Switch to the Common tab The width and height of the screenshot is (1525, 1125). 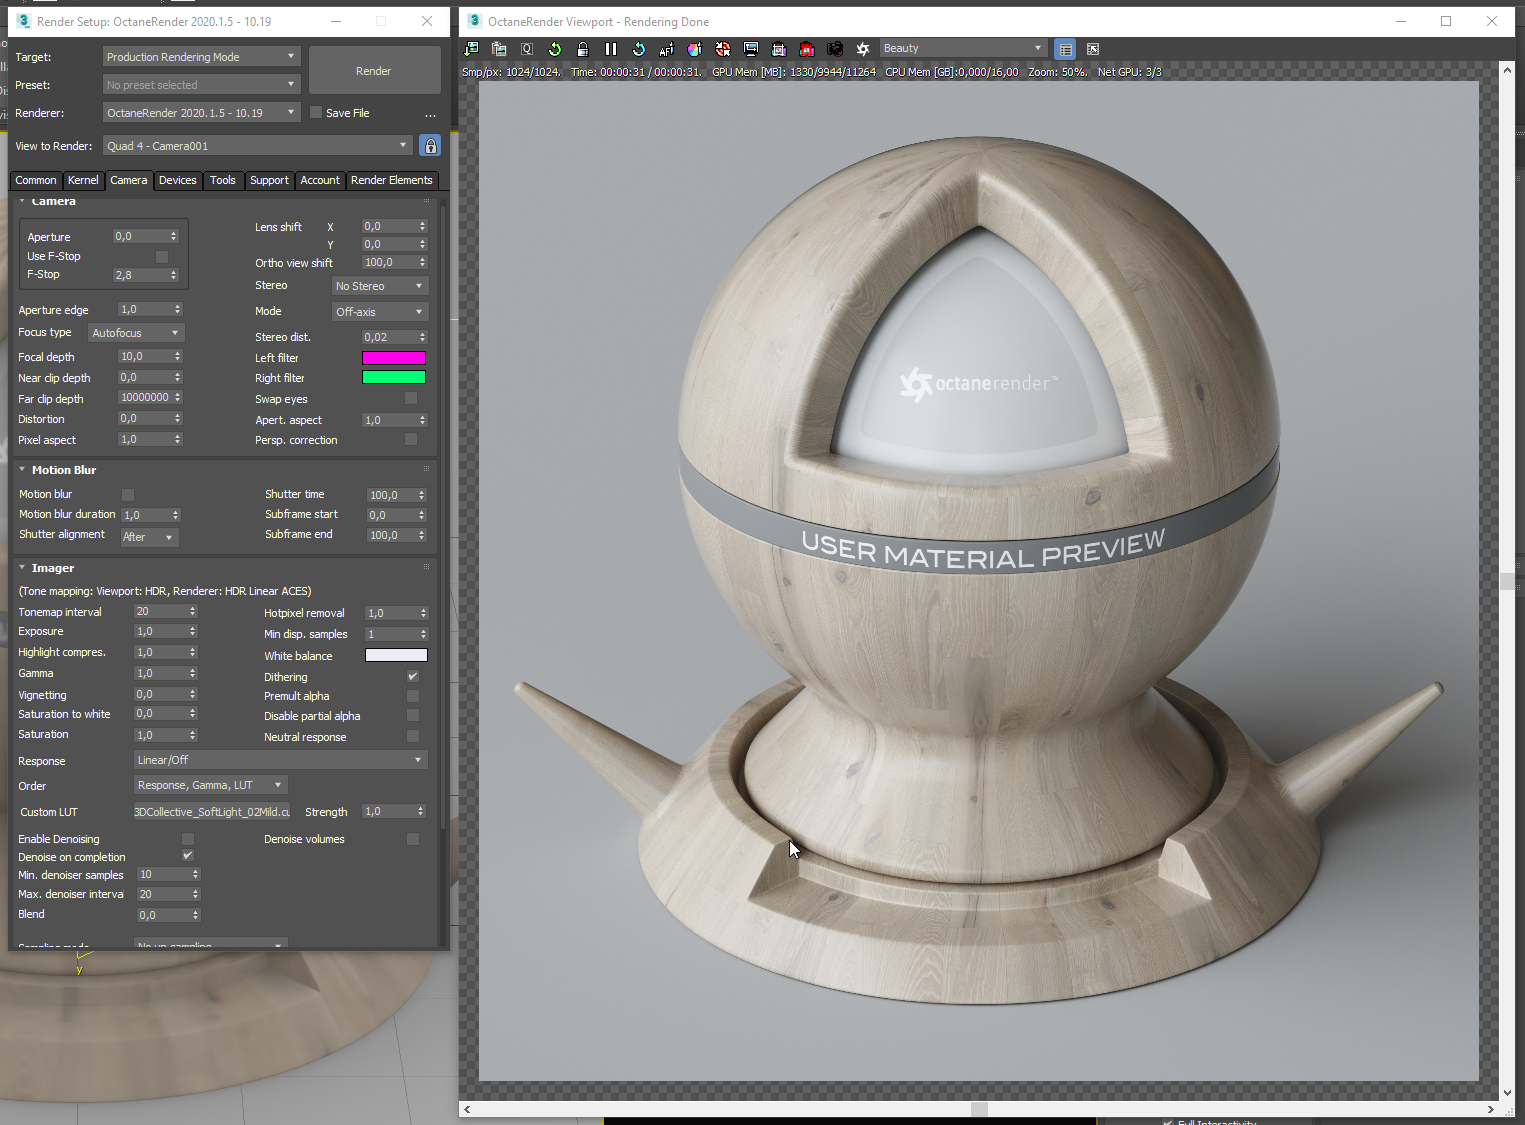click(x=36, y=180)
